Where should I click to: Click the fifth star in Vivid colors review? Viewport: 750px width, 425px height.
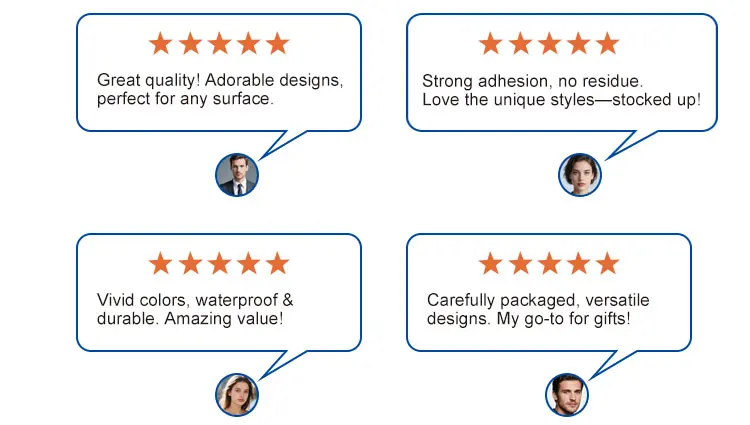point(277,264)
